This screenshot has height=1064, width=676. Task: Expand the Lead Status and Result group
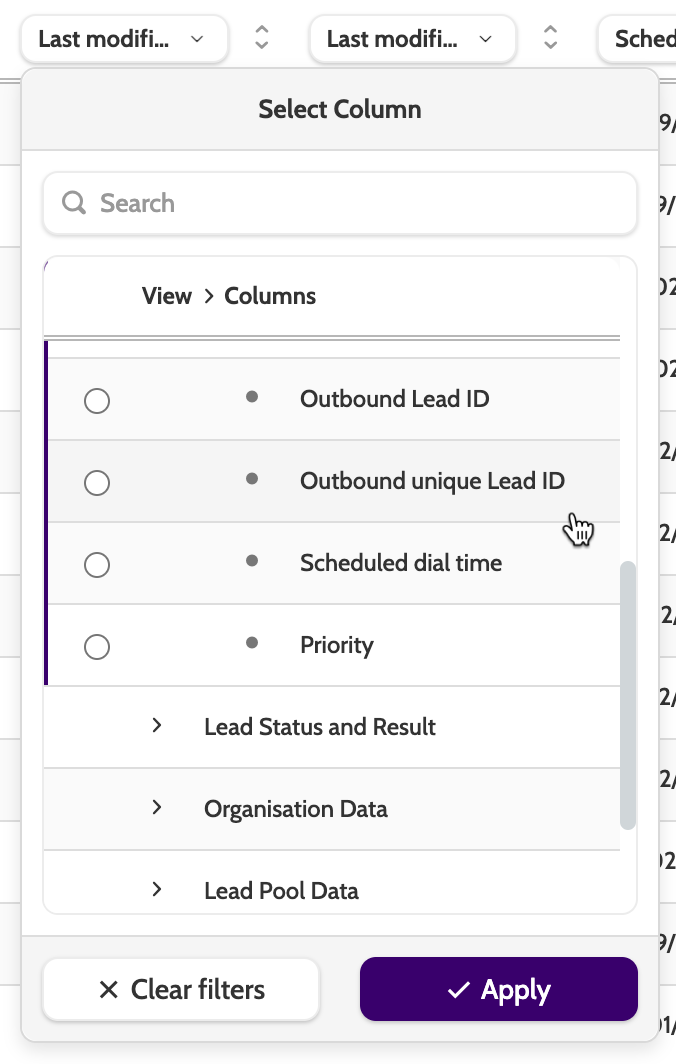tap(157, 726)
